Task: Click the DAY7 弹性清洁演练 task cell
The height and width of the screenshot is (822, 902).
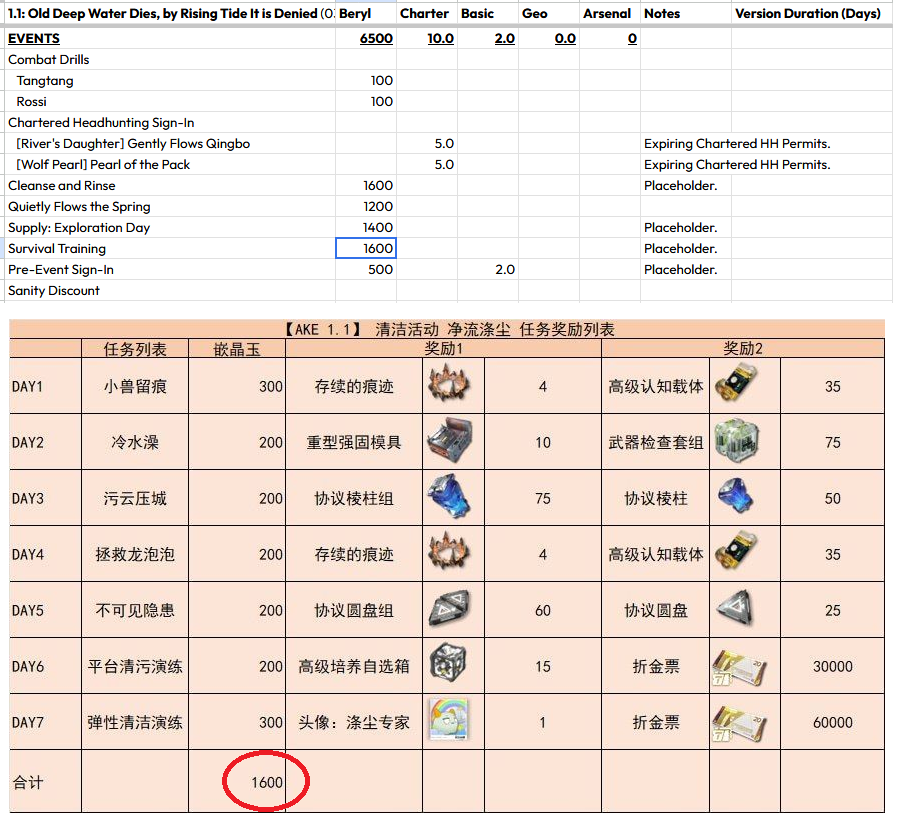Action: 135,722
